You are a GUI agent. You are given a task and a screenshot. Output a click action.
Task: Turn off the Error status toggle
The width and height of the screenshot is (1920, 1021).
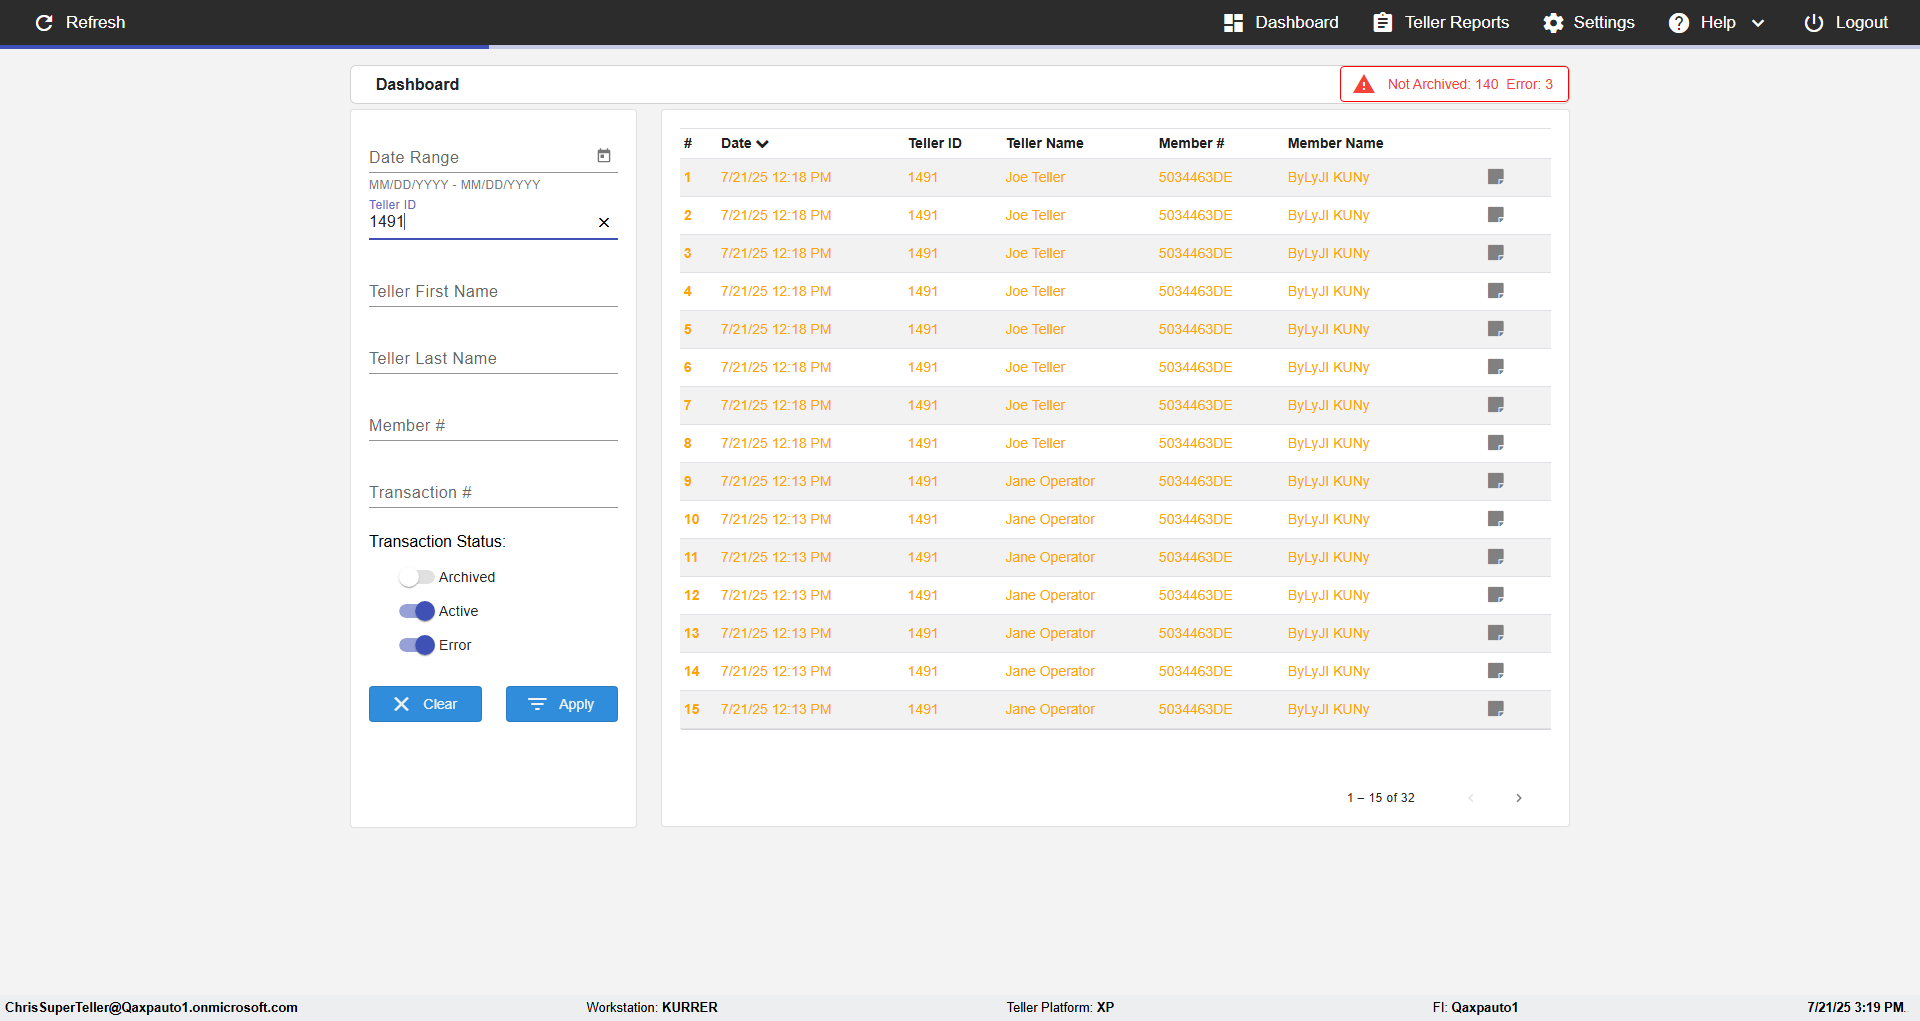[416, 645]
